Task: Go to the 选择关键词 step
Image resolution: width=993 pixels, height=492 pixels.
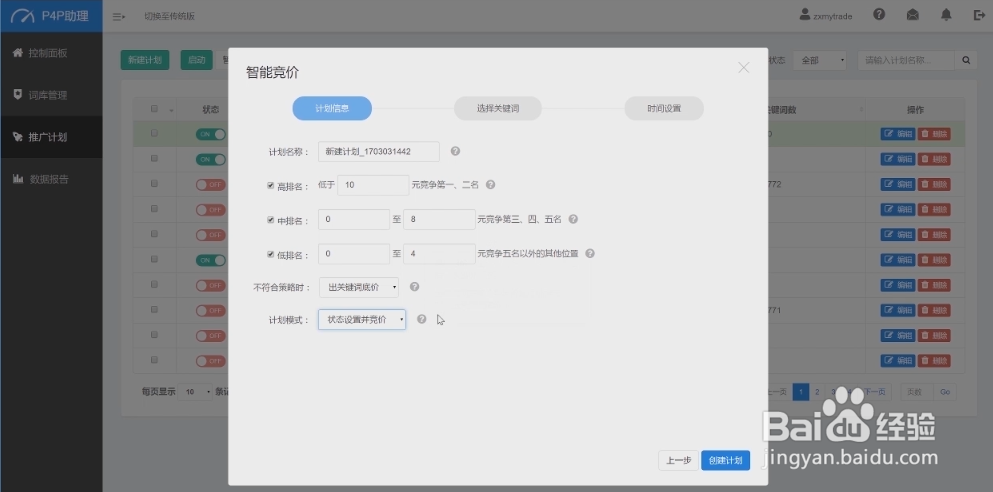Action: [498, 108]
